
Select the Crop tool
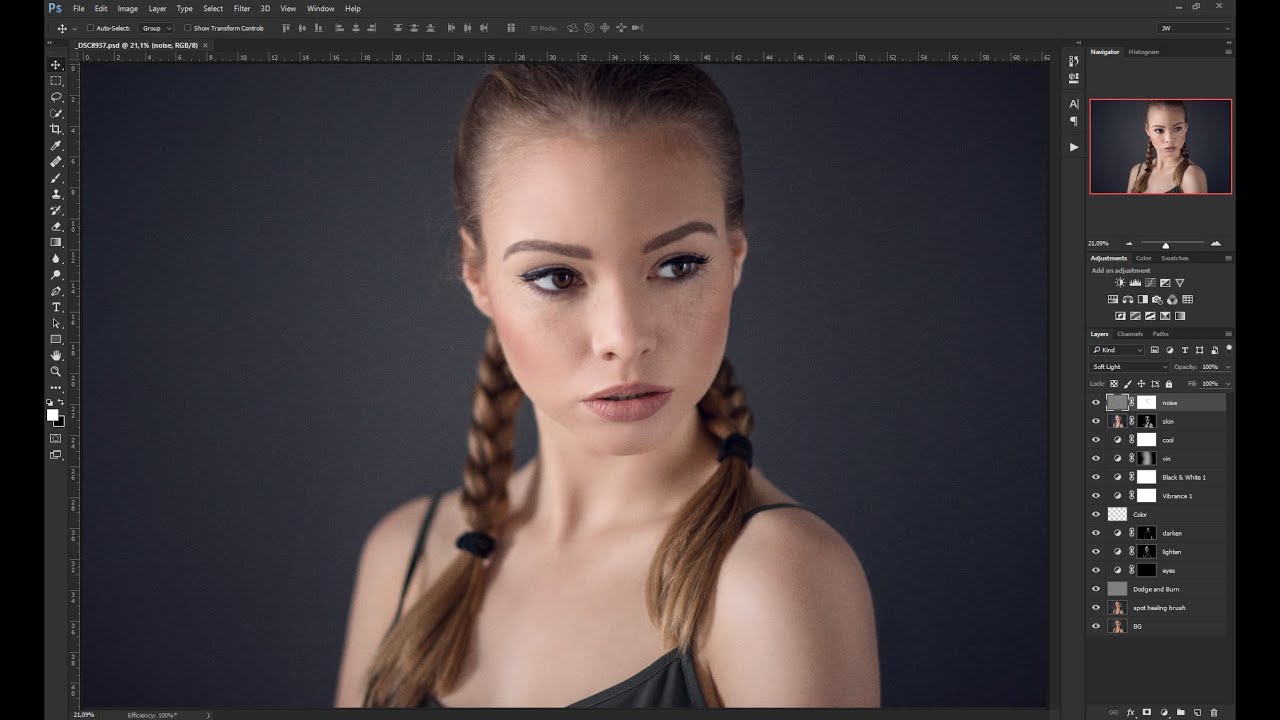(x=56, y=129)
